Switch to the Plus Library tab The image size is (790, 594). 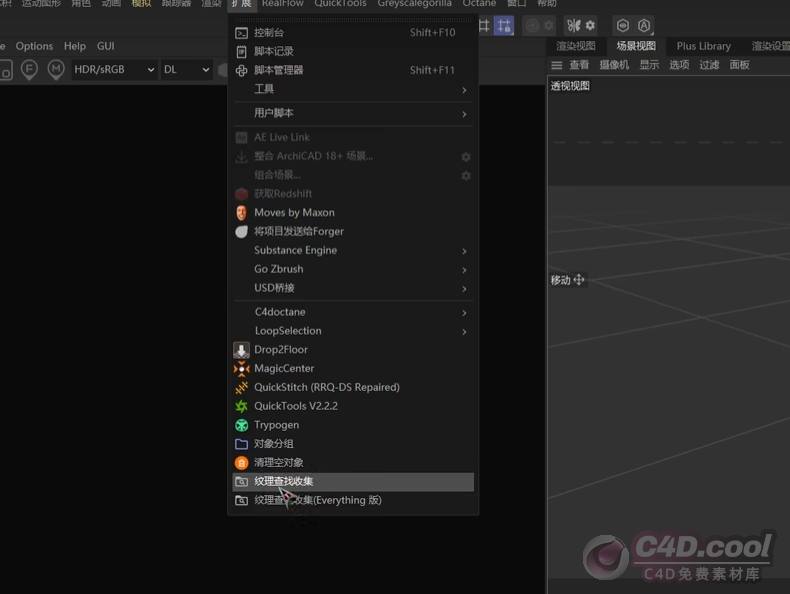click(x=703, y=46)
